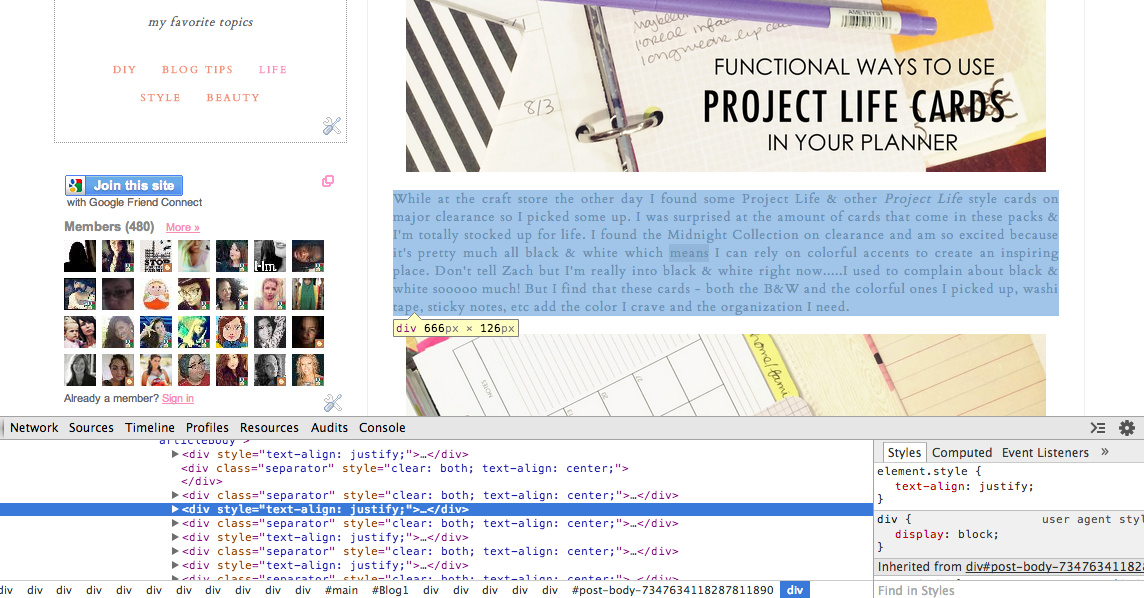Click the highlighted div breadcrumb item

[795, 590]
